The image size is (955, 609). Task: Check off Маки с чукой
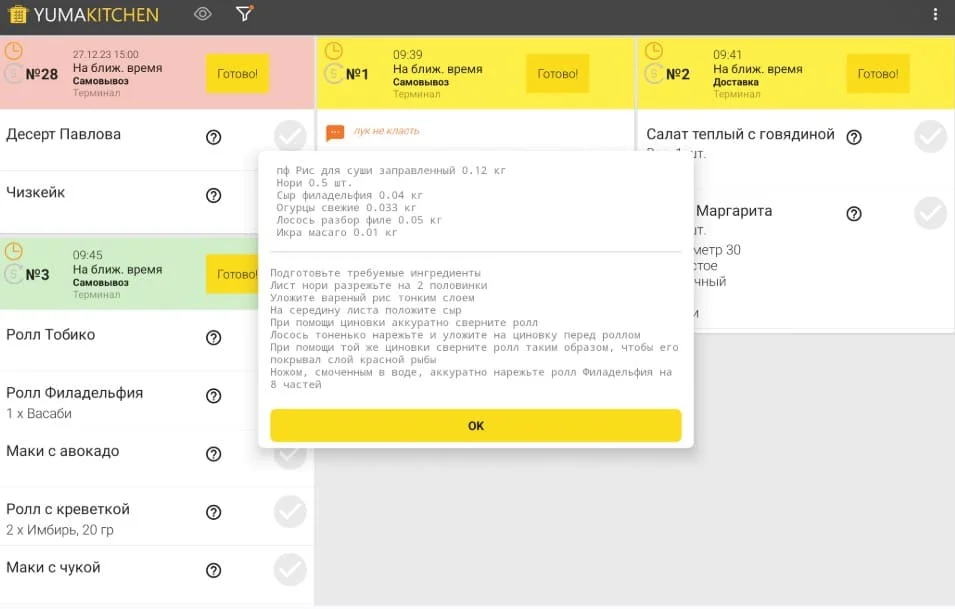290,569
